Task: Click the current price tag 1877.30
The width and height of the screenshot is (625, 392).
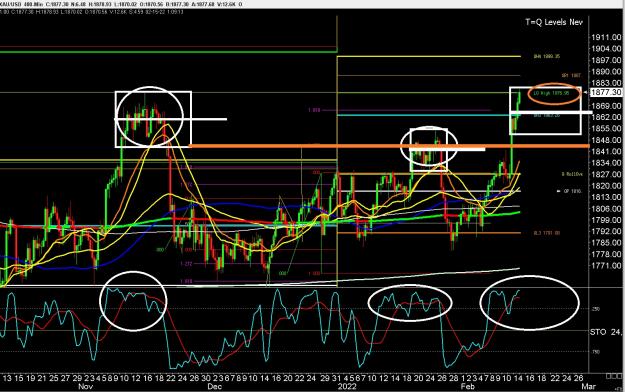Action: [x=606, y=92]
